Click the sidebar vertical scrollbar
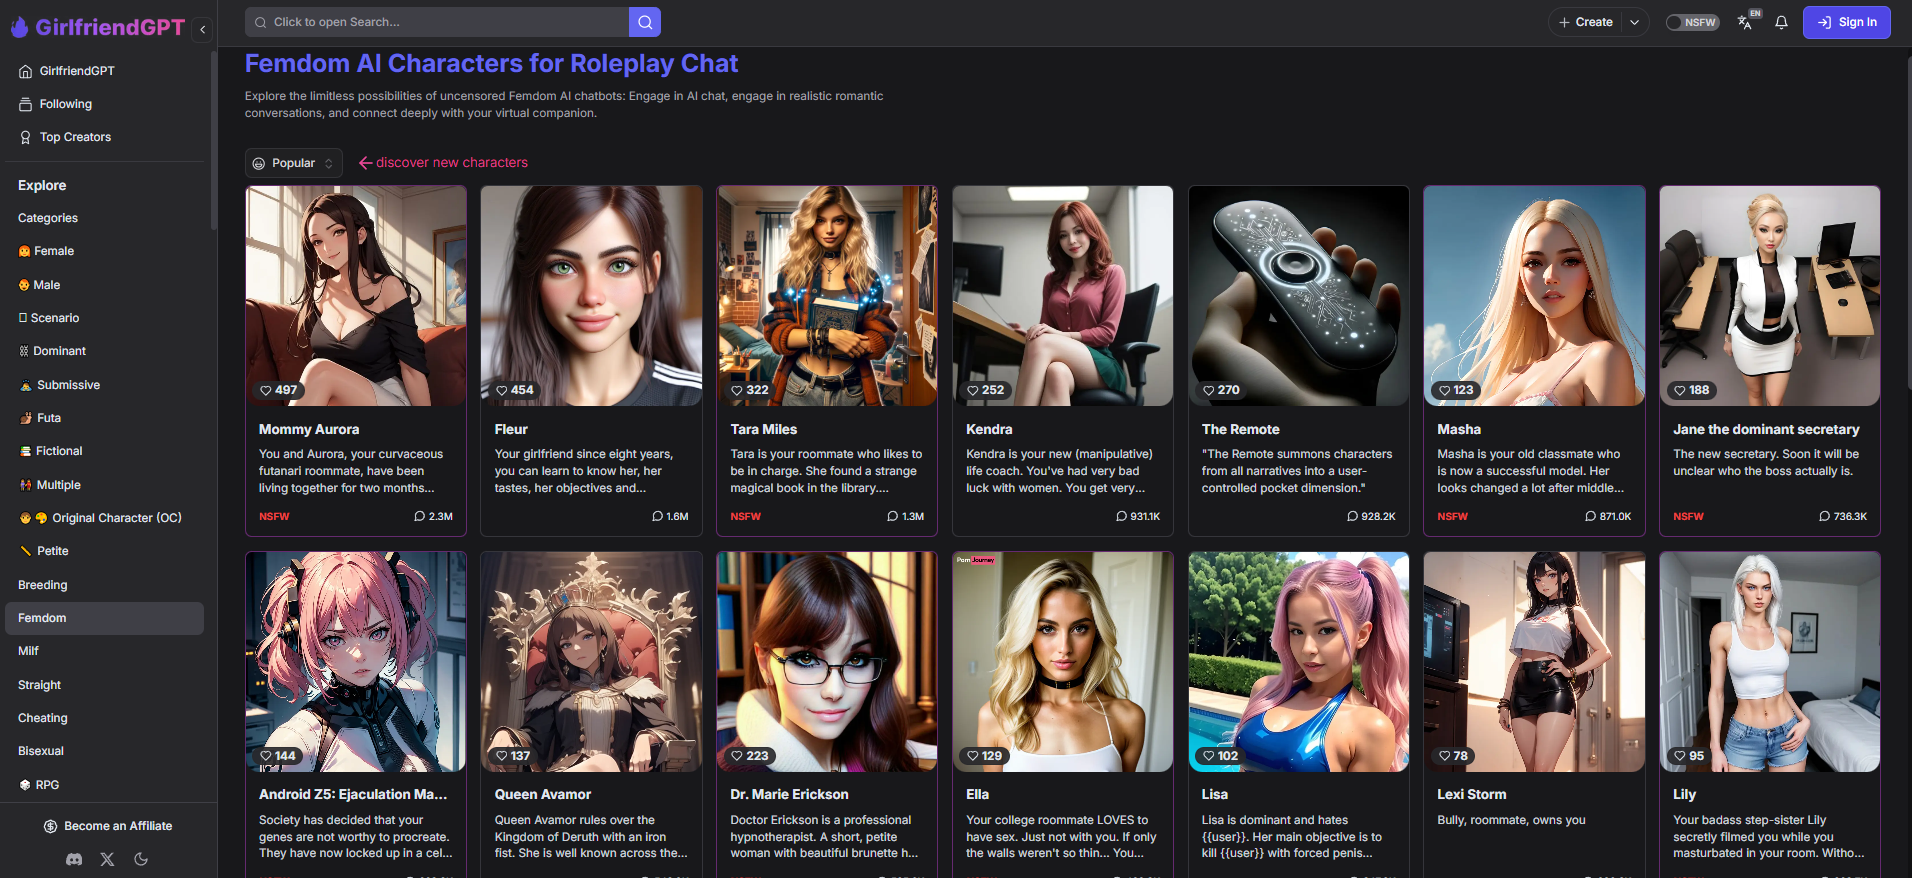The image size is (1912, 878). click(x=213, y=140)
